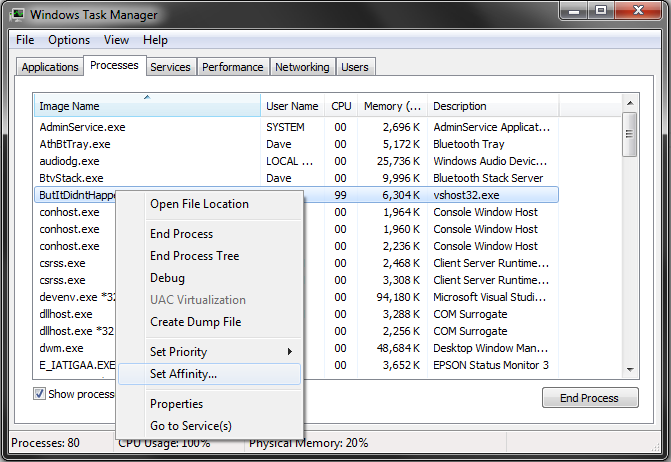671x462 pixels.
Task: Select the dllhost.exe *32 process
Action: click(x=77, y=331)
